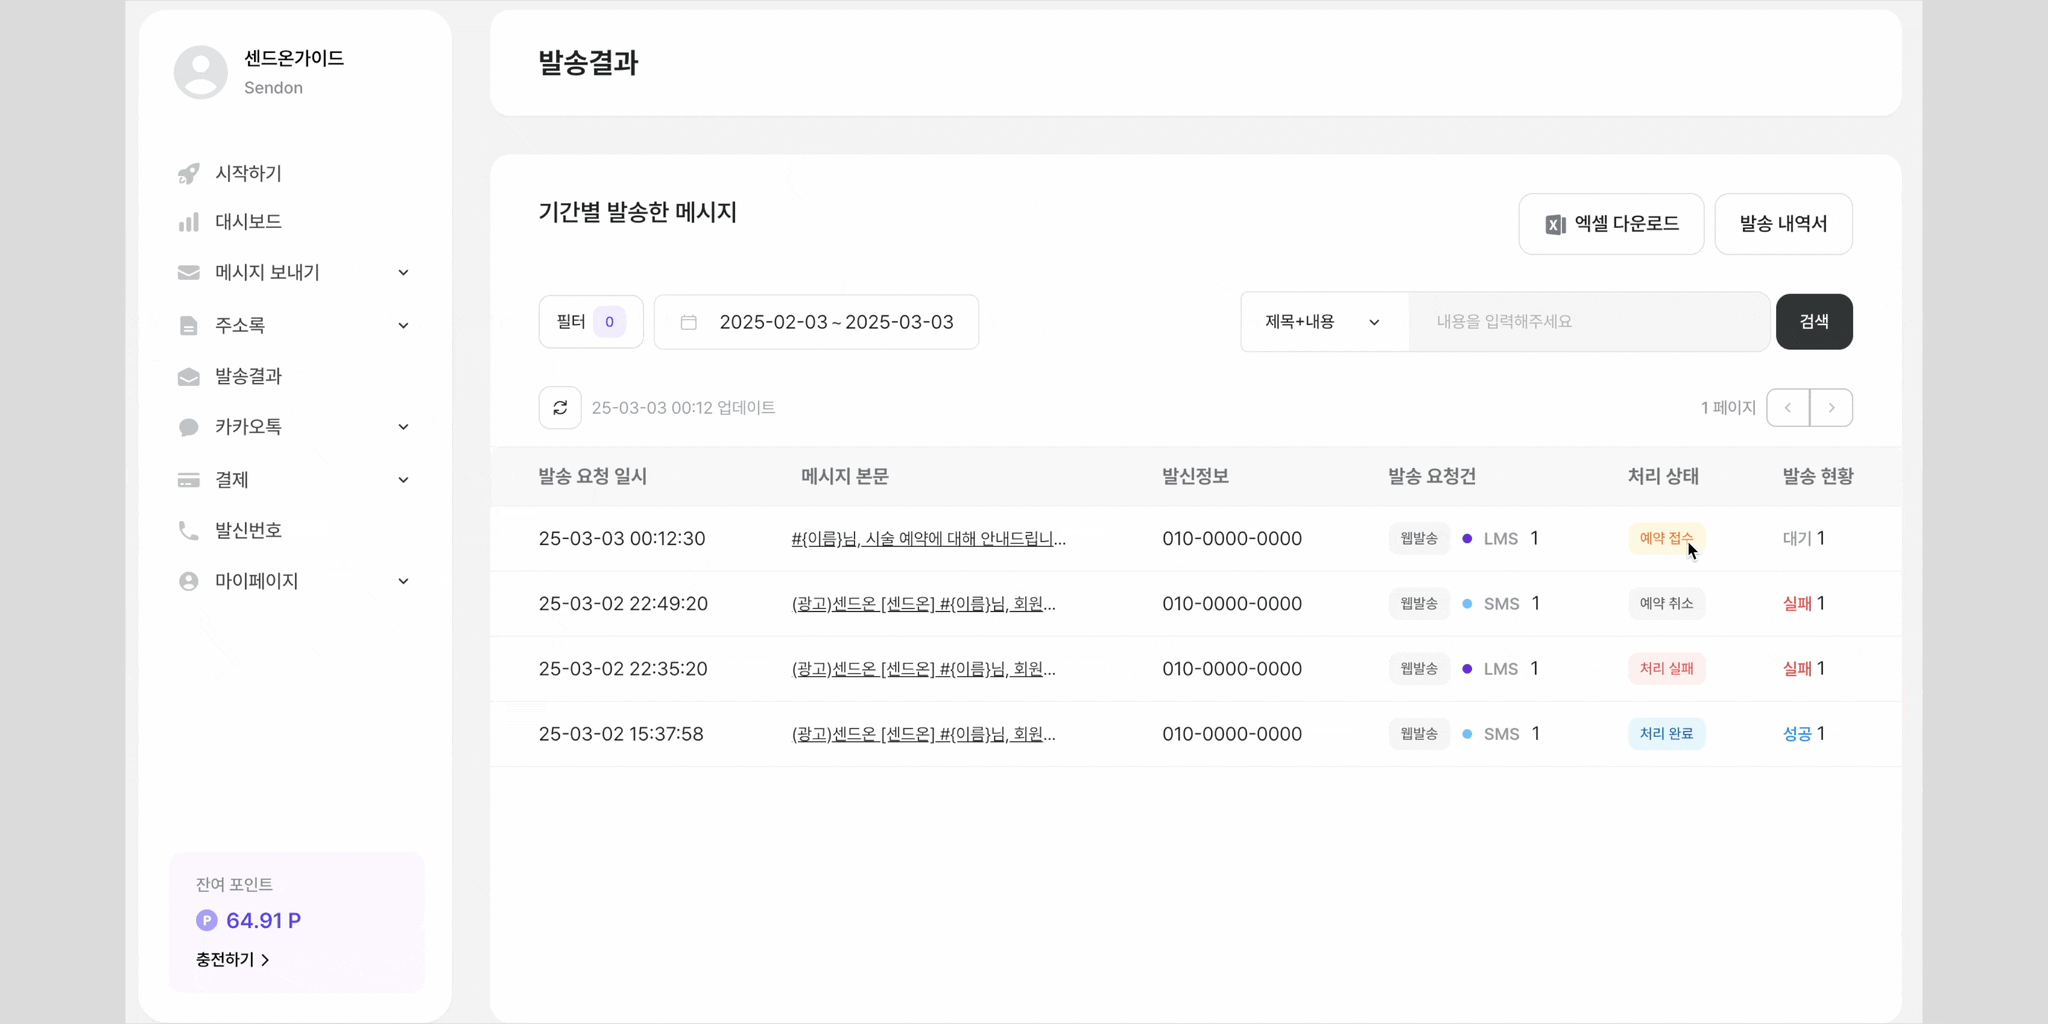Click the rocket icon for 시작하기

(188, 174)
